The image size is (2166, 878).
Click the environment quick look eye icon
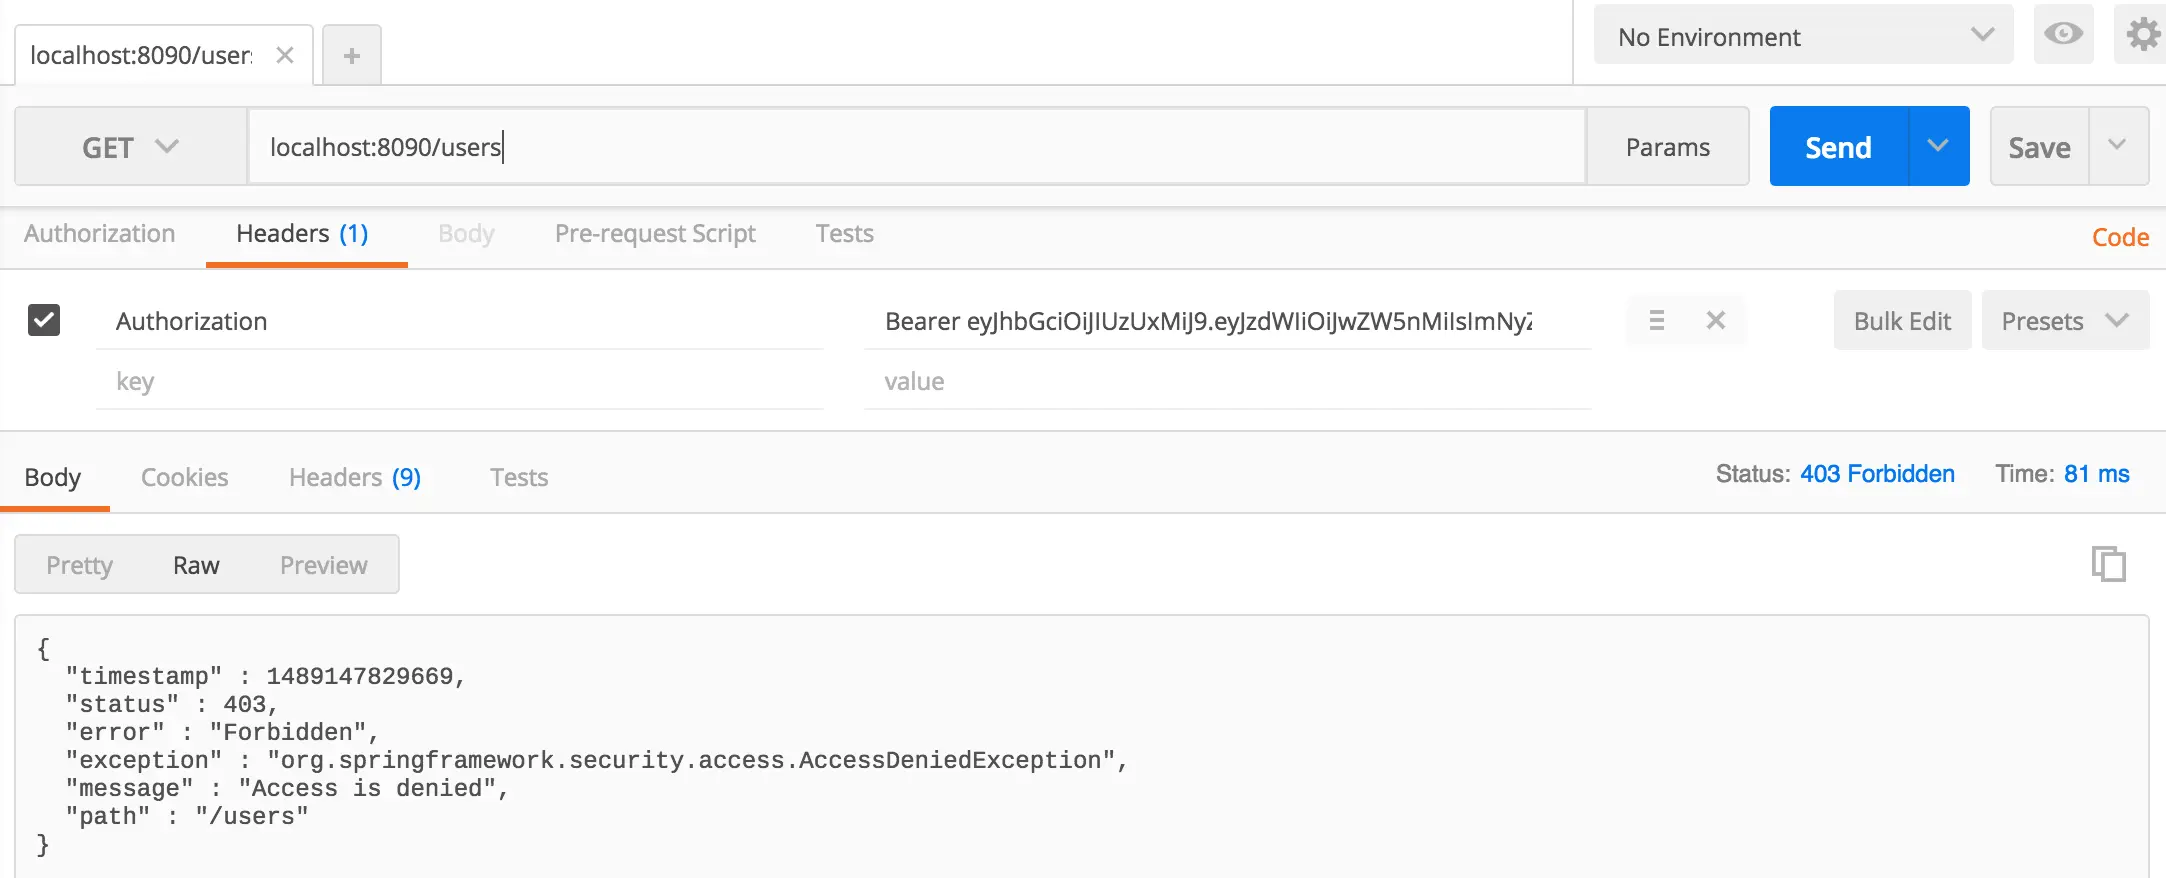(2063, 34)
